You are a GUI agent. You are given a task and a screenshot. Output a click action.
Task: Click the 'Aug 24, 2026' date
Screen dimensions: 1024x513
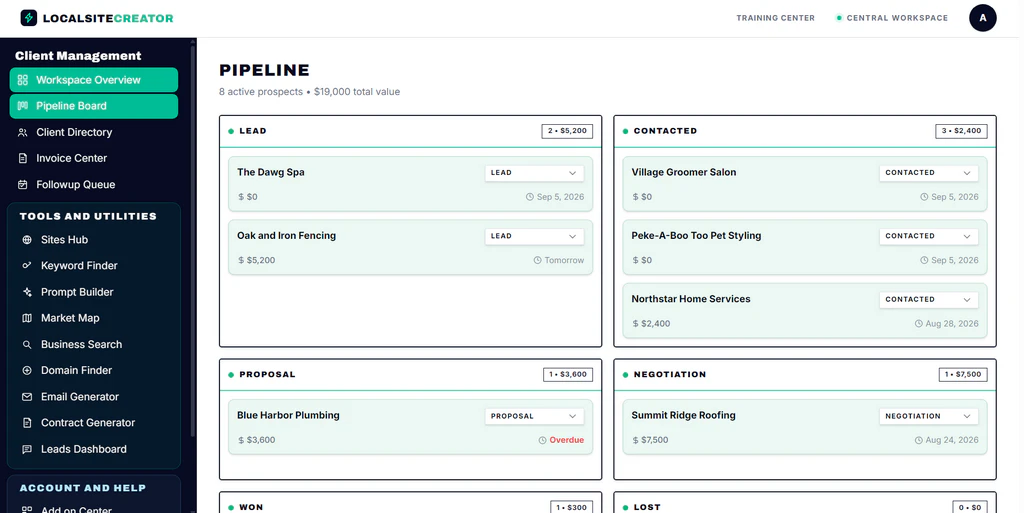pos(952,440)
